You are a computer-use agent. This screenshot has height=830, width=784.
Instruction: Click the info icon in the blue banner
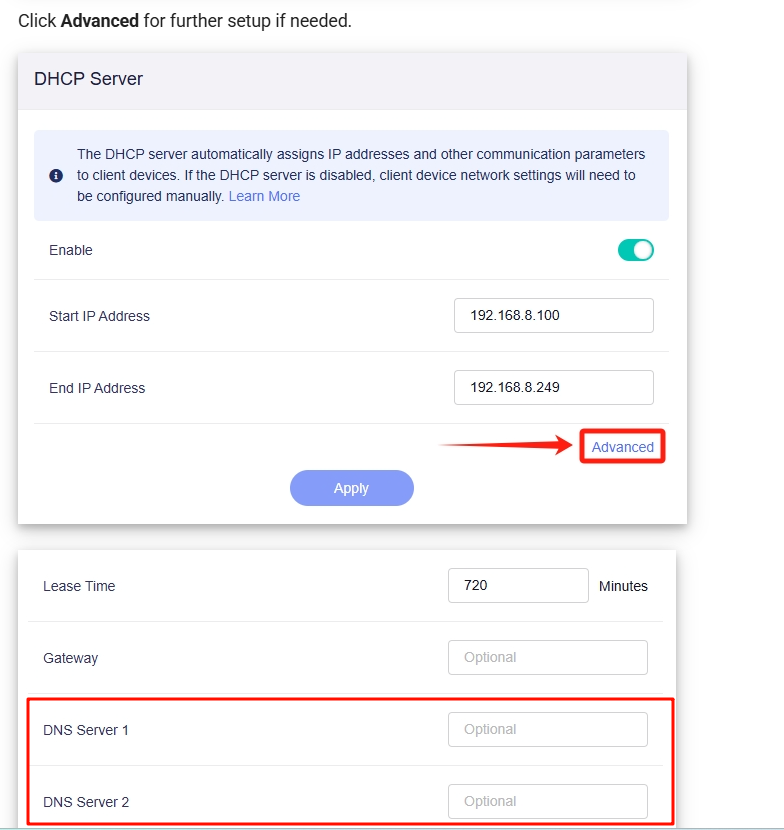(56, 175)
